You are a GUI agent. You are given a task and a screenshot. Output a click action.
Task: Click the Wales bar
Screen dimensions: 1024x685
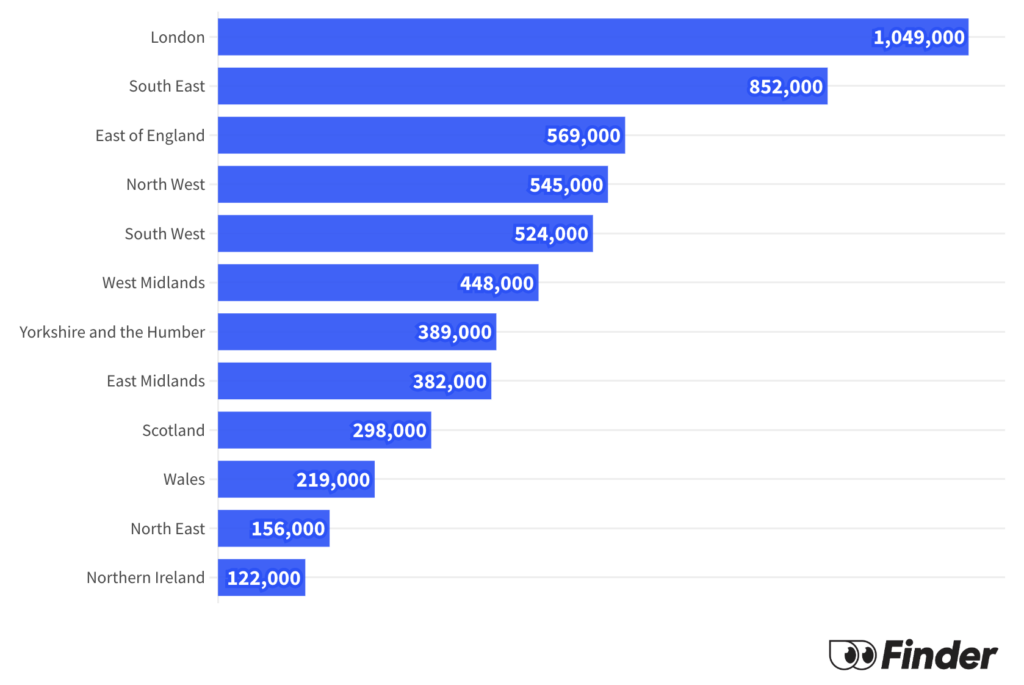click(296, 479)
